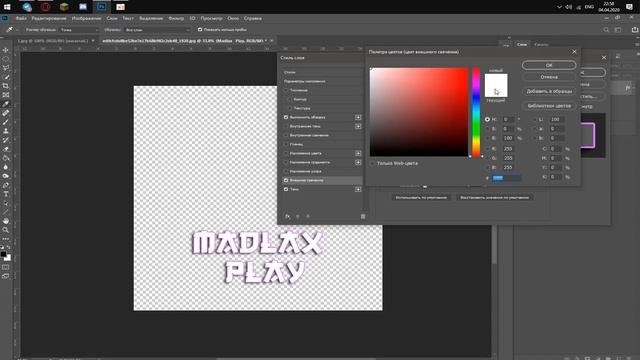Select the Lasso tool
Viewport: 640px width, 360px height.
click(6, 68)
